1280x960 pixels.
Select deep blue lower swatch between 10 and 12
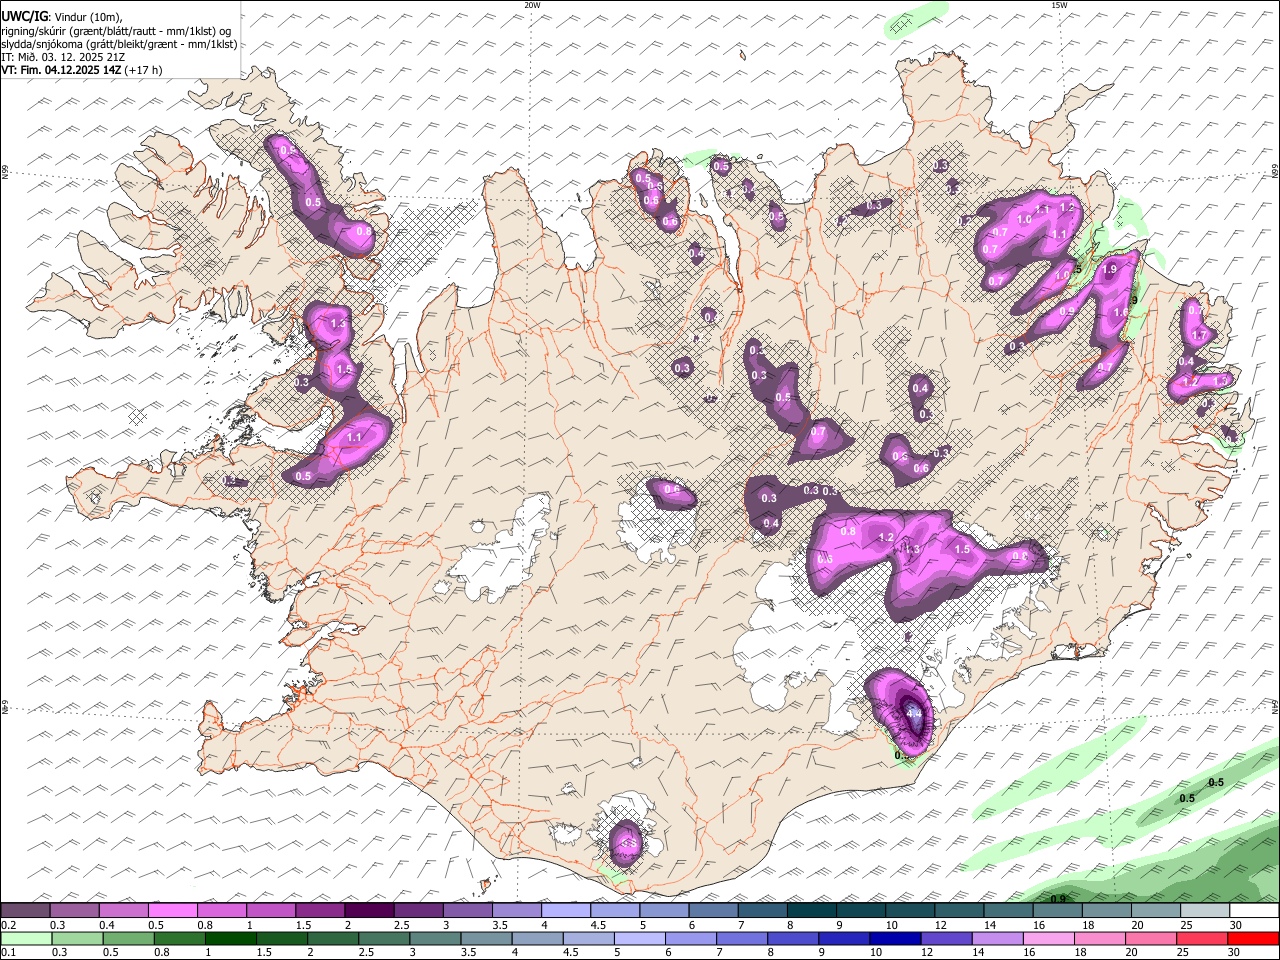tap(896, 939)
